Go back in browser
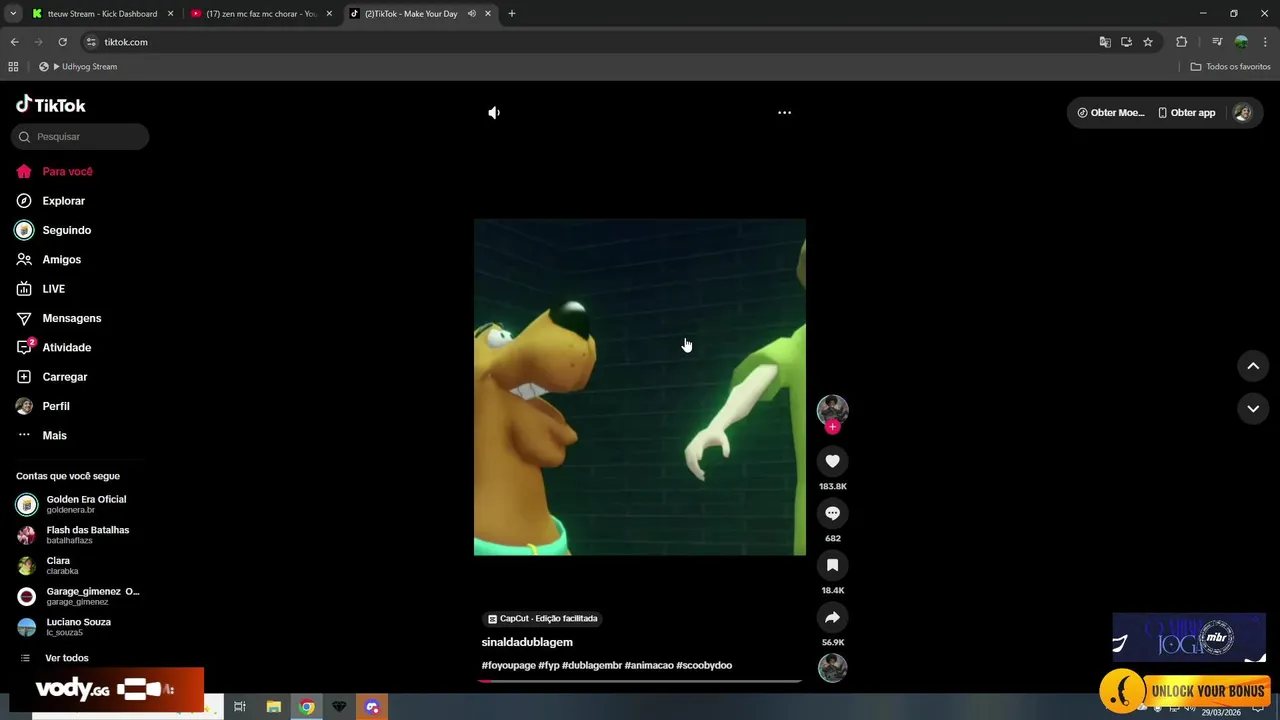 tap(14, 42)
